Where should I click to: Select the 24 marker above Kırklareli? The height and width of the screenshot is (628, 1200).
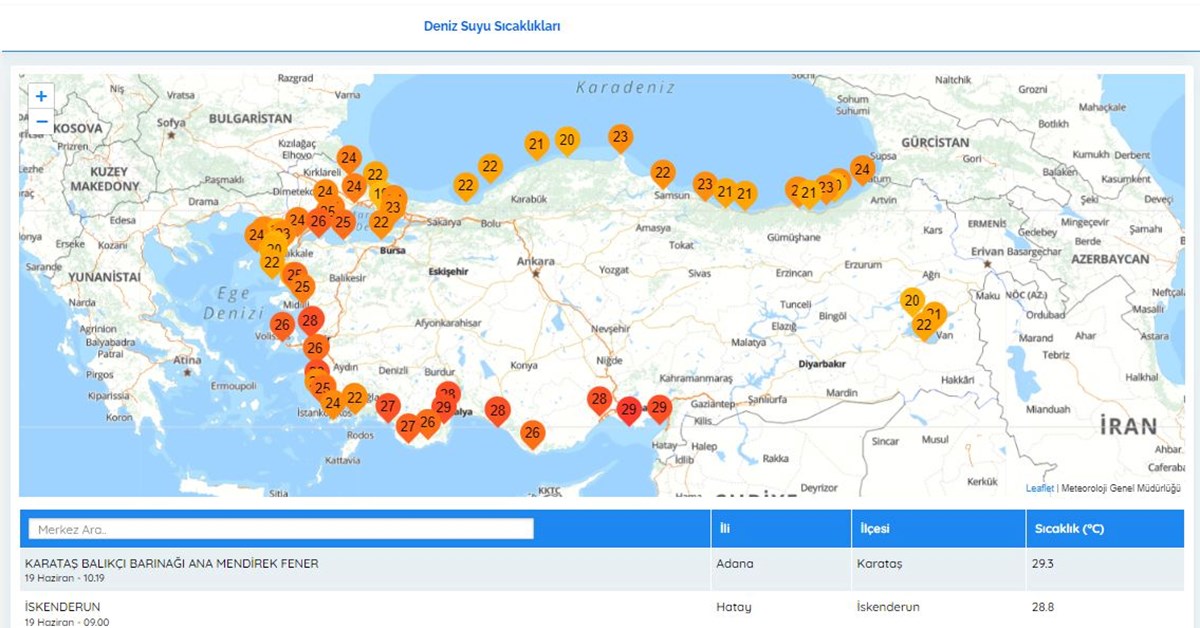coord(348,159)
